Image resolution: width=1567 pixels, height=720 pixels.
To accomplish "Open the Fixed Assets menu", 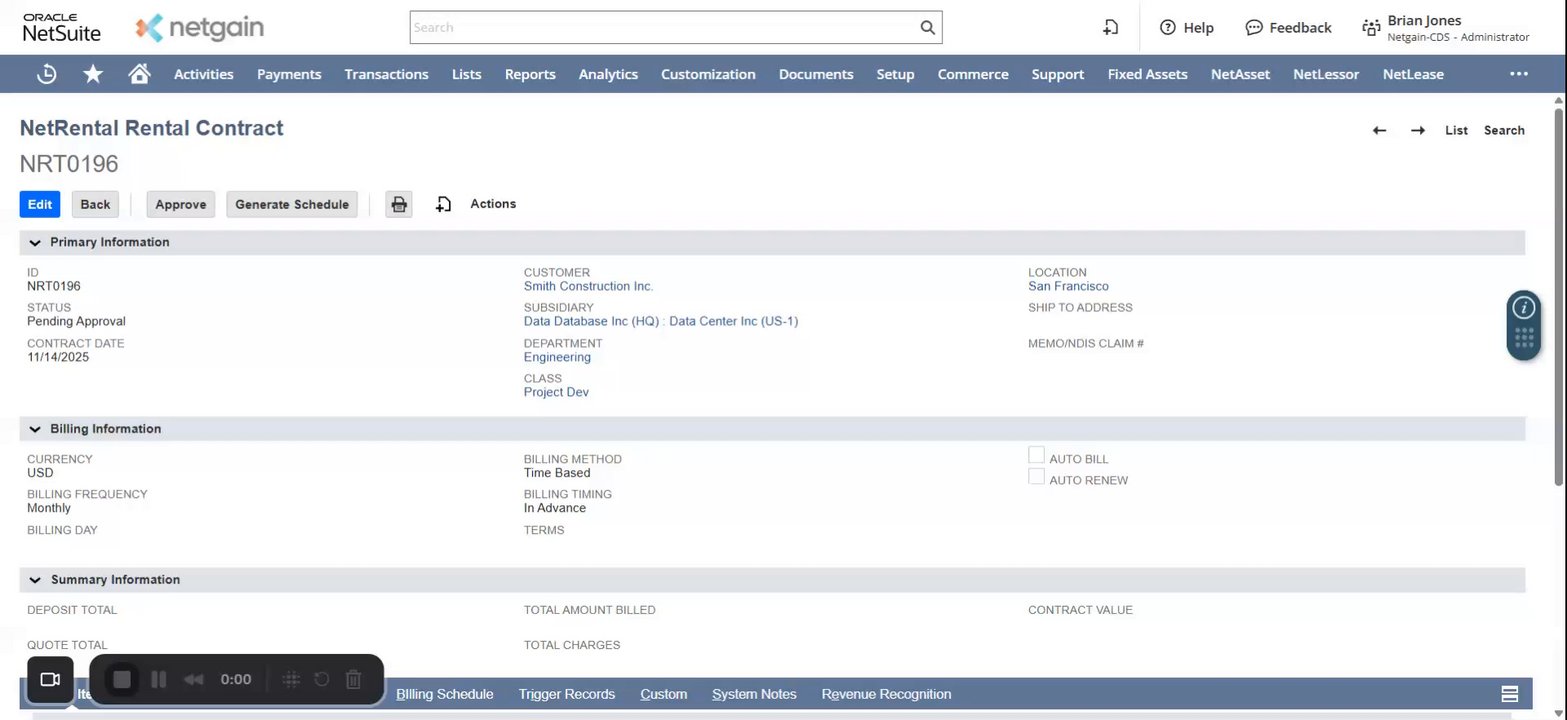I will [x=1148, y=74].
